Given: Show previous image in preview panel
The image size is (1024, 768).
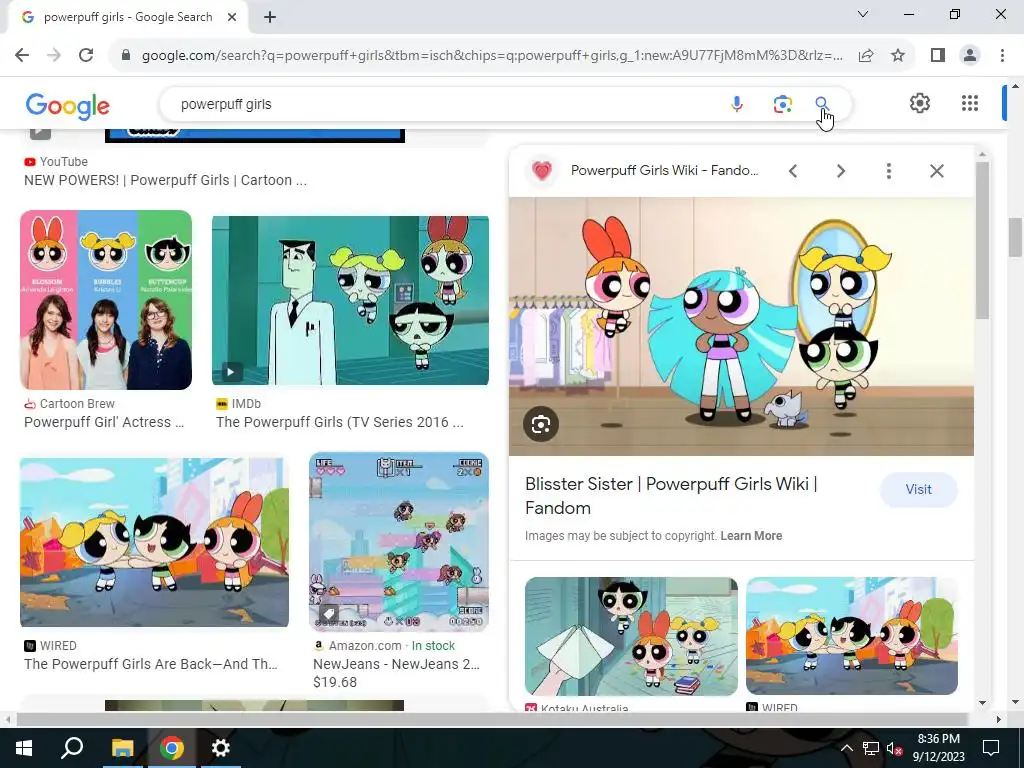Looking at the screenshot, I should (793, 171).
